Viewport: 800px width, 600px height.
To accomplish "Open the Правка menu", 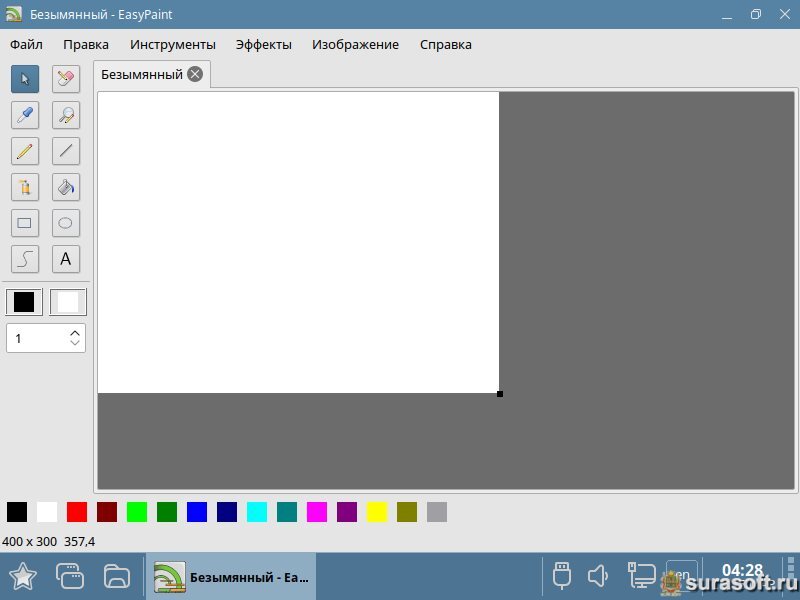I will pyautogui.click(x=86, y=44).
